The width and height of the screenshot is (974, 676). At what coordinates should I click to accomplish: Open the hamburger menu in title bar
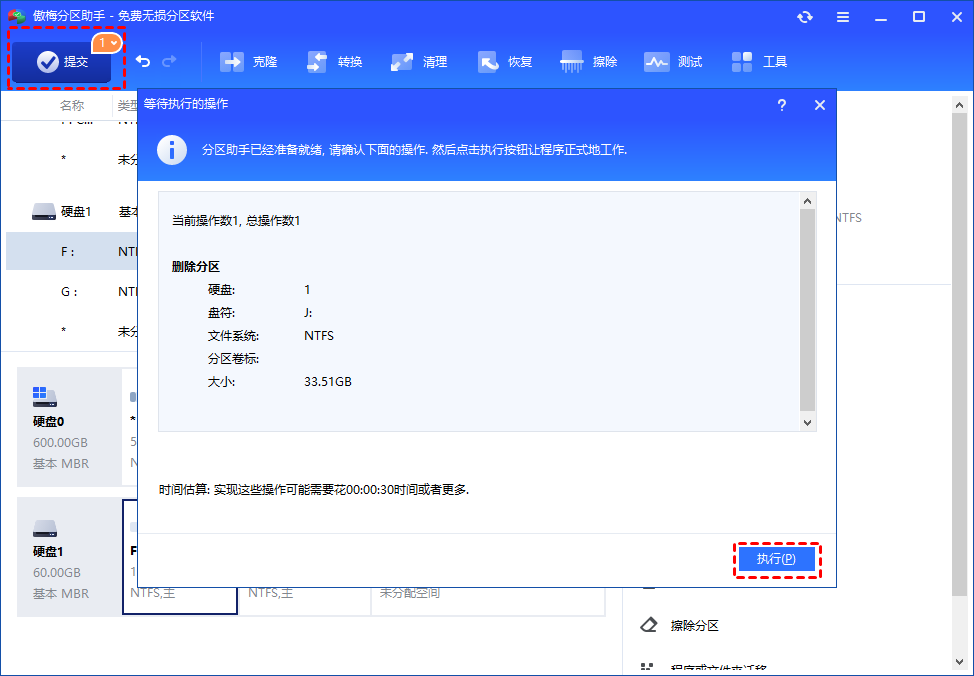843,17
